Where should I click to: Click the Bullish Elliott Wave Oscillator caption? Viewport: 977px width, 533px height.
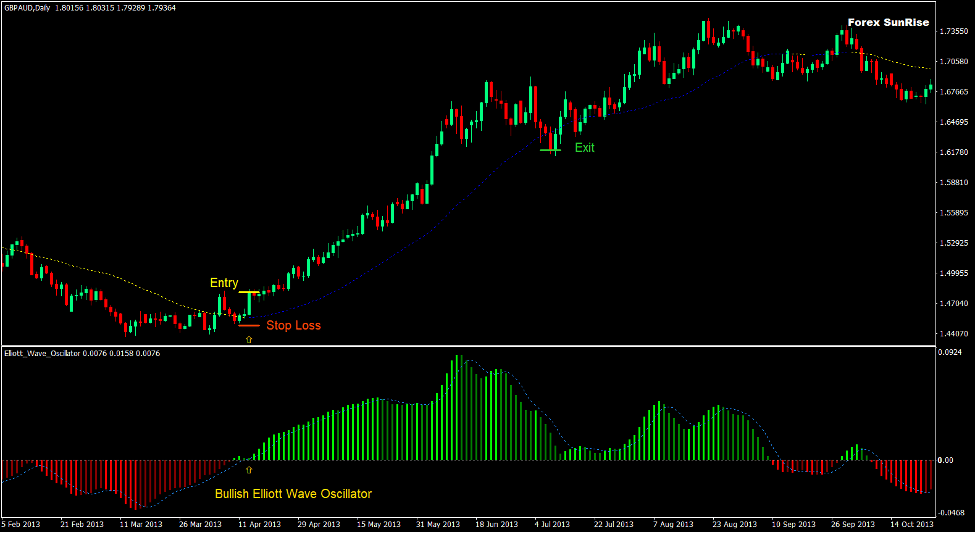click(293, 494)
